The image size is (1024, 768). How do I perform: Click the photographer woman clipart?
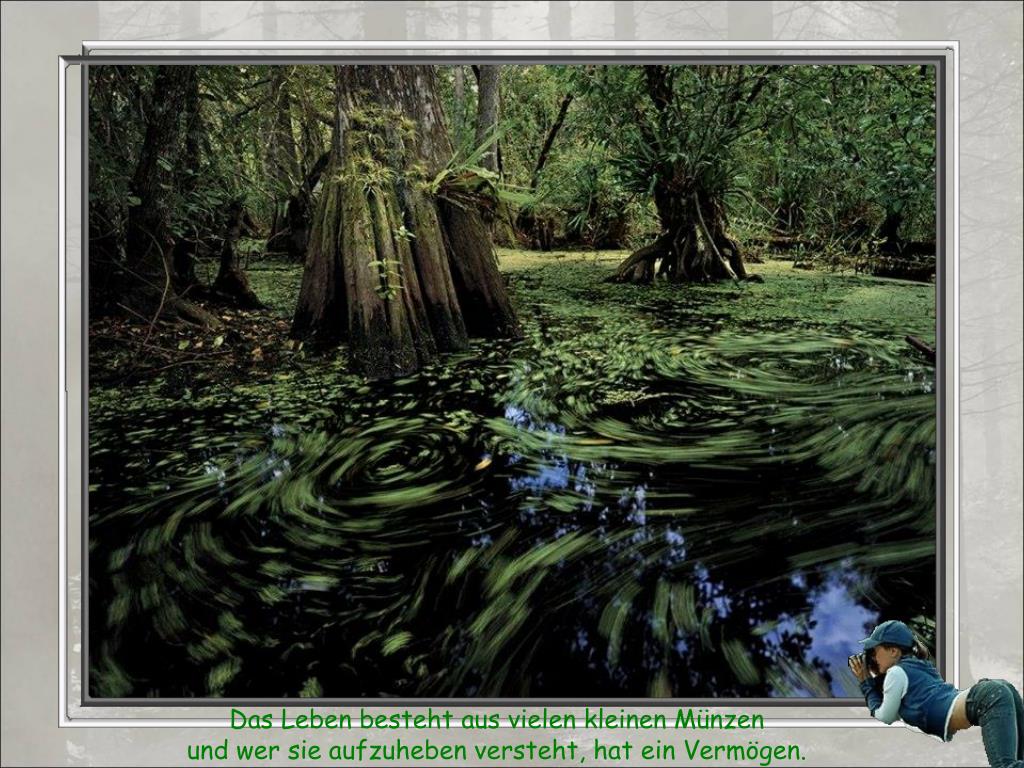[936, 692]
